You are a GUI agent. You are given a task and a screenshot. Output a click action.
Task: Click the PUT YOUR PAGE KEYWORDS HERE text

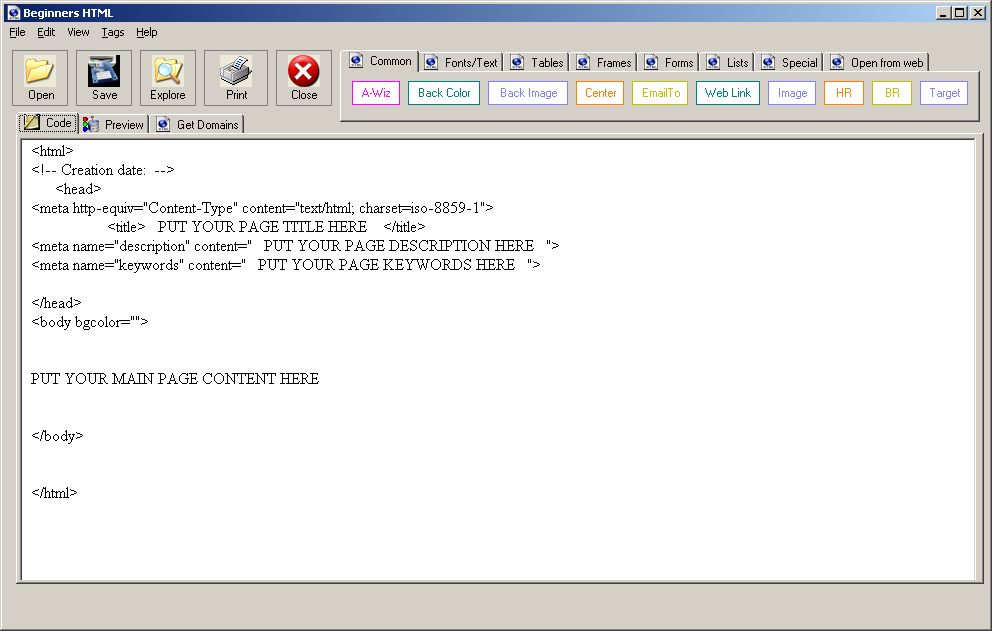coord(386,265)
